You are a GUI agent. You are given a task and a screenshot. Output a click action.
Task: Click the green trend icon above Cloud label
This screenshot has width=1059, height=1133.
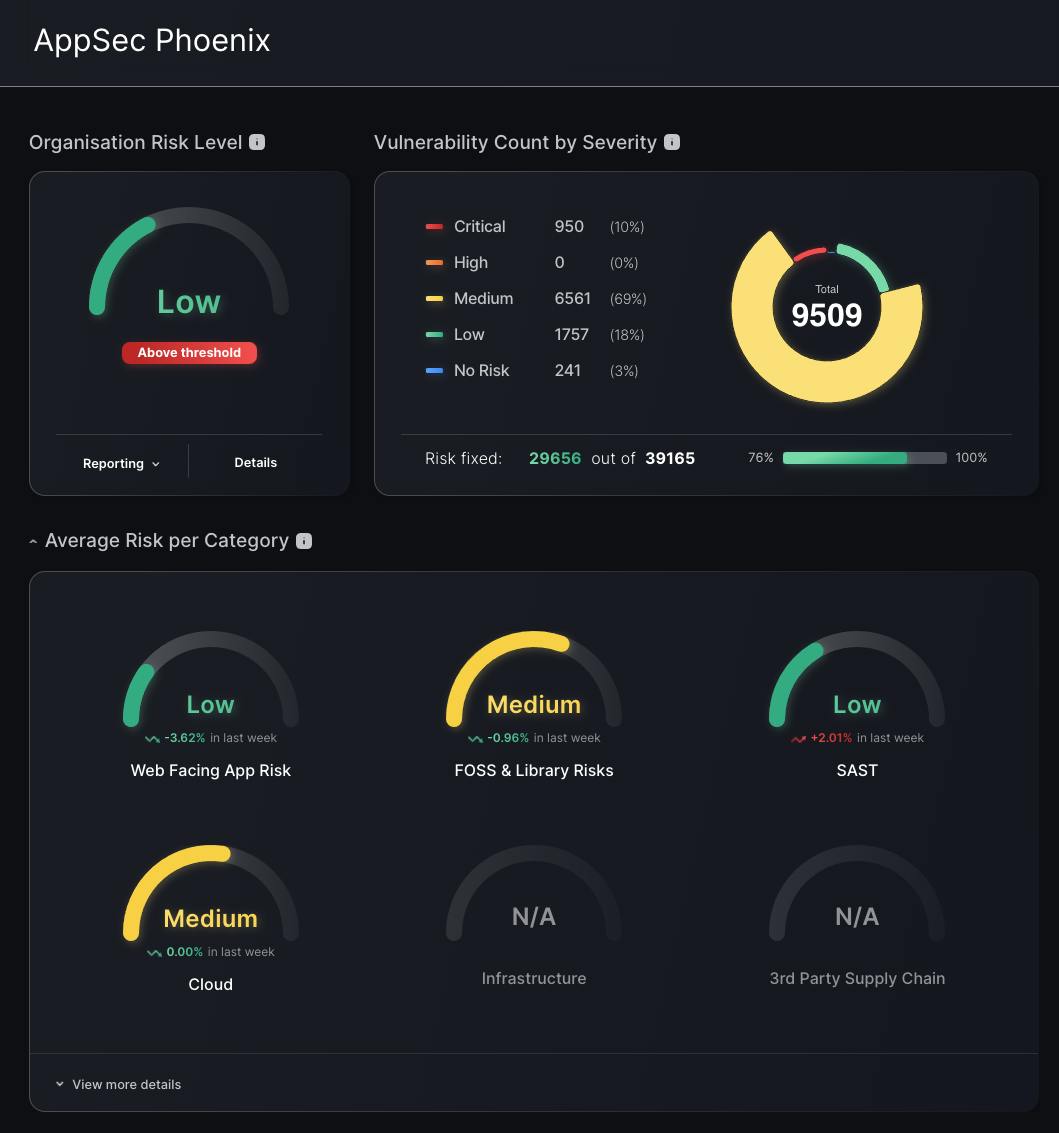(154, 952)
